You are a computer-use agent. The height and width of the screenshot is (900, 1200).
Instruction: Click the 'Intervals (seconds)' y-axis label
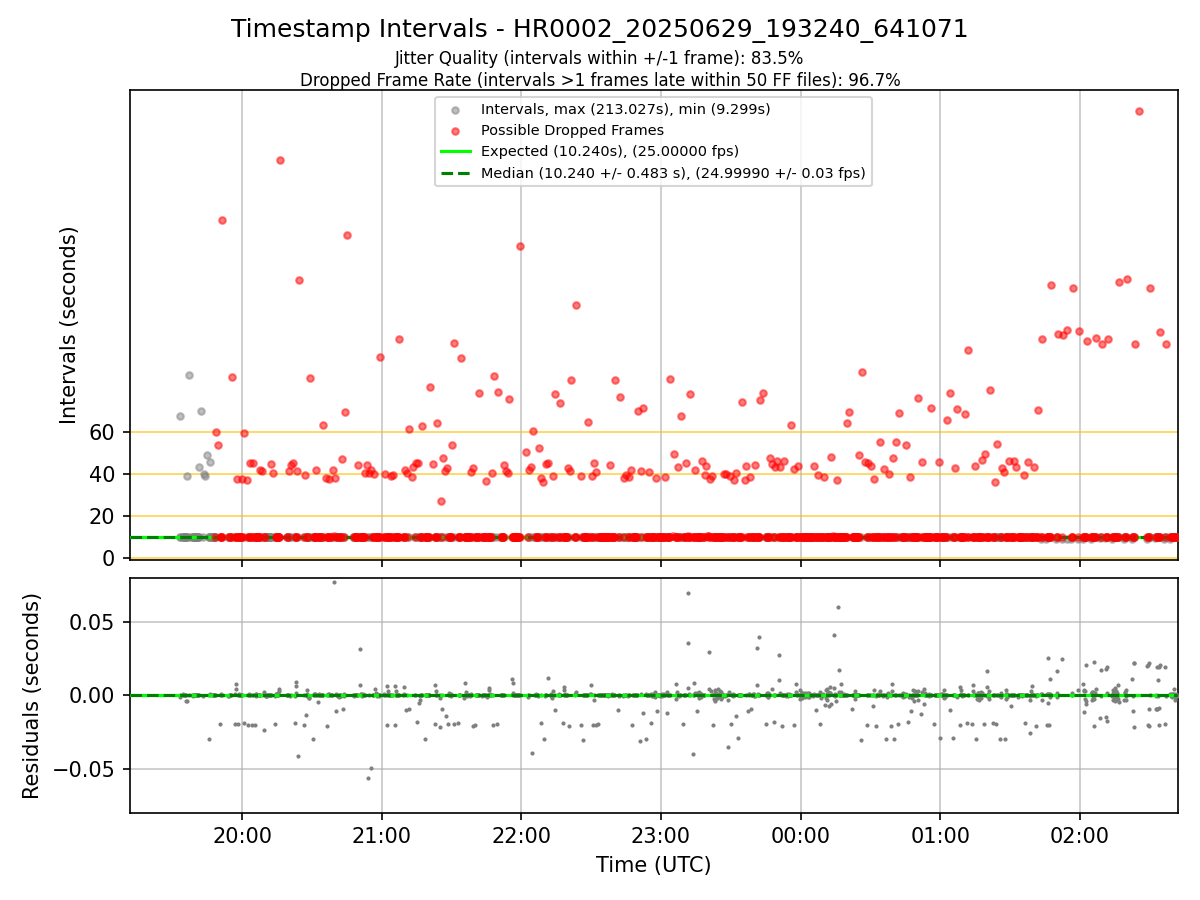[69, 324]
